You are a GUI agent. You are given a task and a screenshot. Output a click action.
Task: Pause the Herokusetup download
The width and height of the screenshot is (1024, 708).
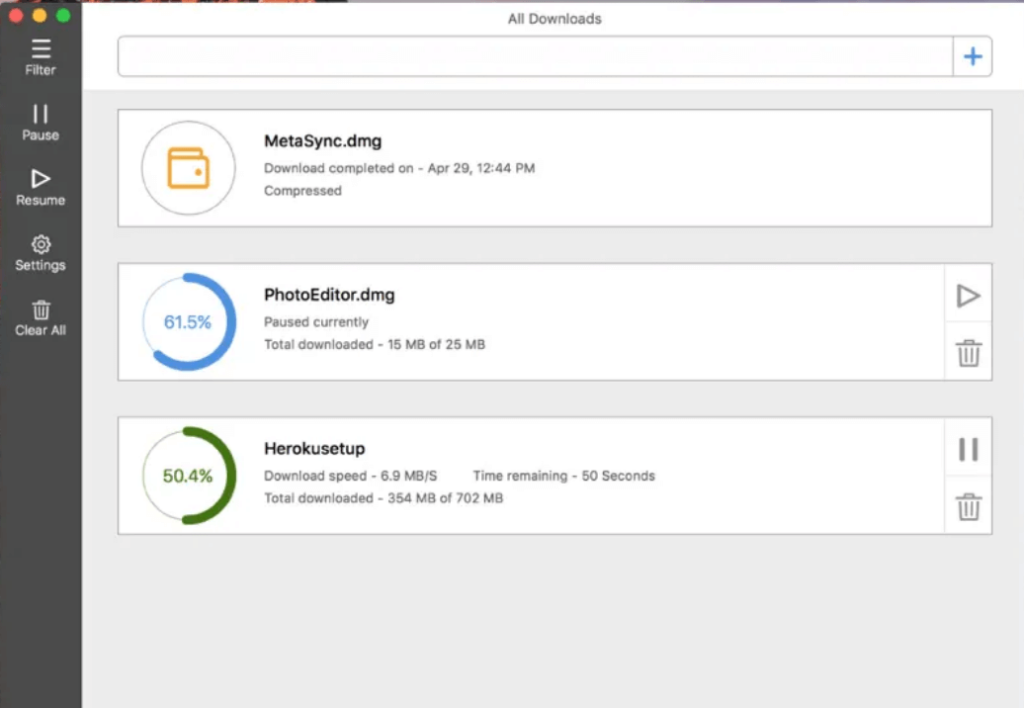pos(968,449)
